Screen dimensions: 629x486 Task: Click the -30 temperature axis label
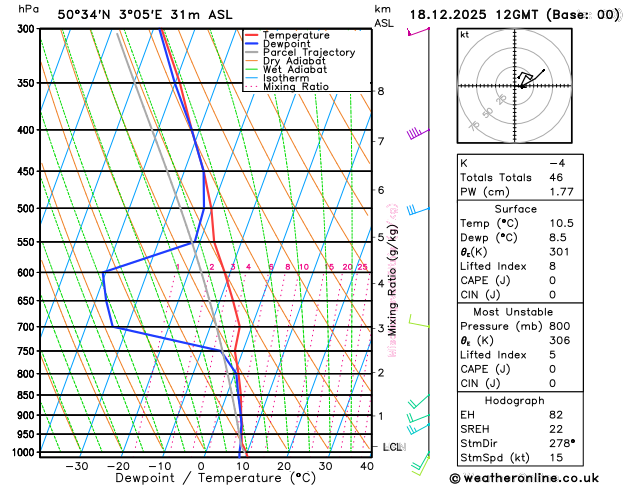(77, 466)
